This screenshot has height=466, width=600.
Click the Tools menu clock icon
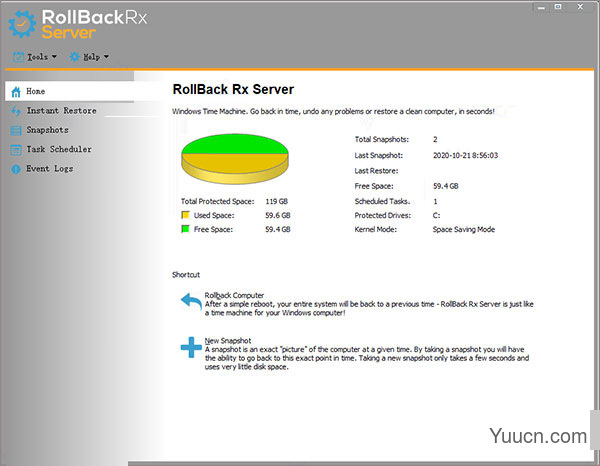[18, 57]
